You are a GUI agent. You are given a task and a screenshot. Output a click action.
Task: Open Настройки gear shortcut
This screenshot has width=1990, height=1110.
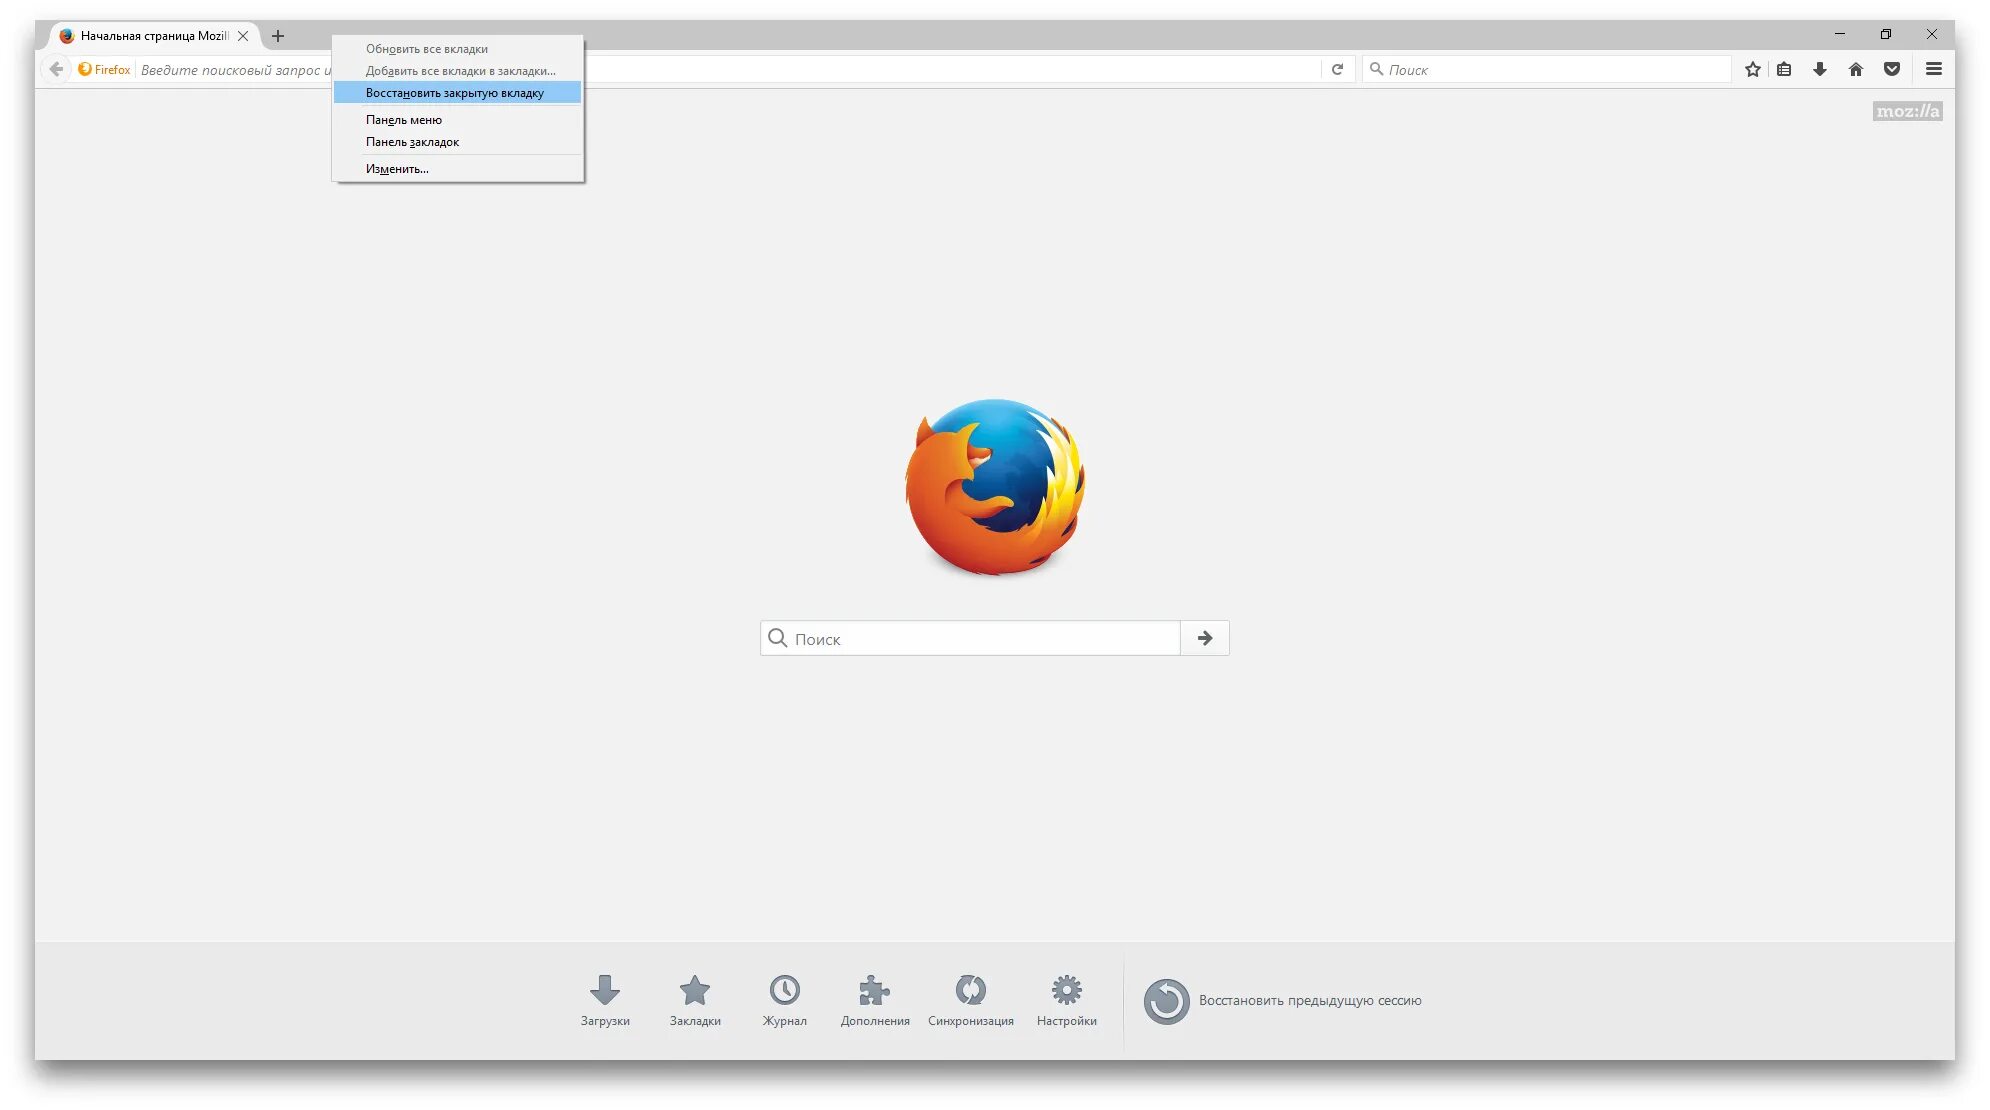(x=1067, y=999)
